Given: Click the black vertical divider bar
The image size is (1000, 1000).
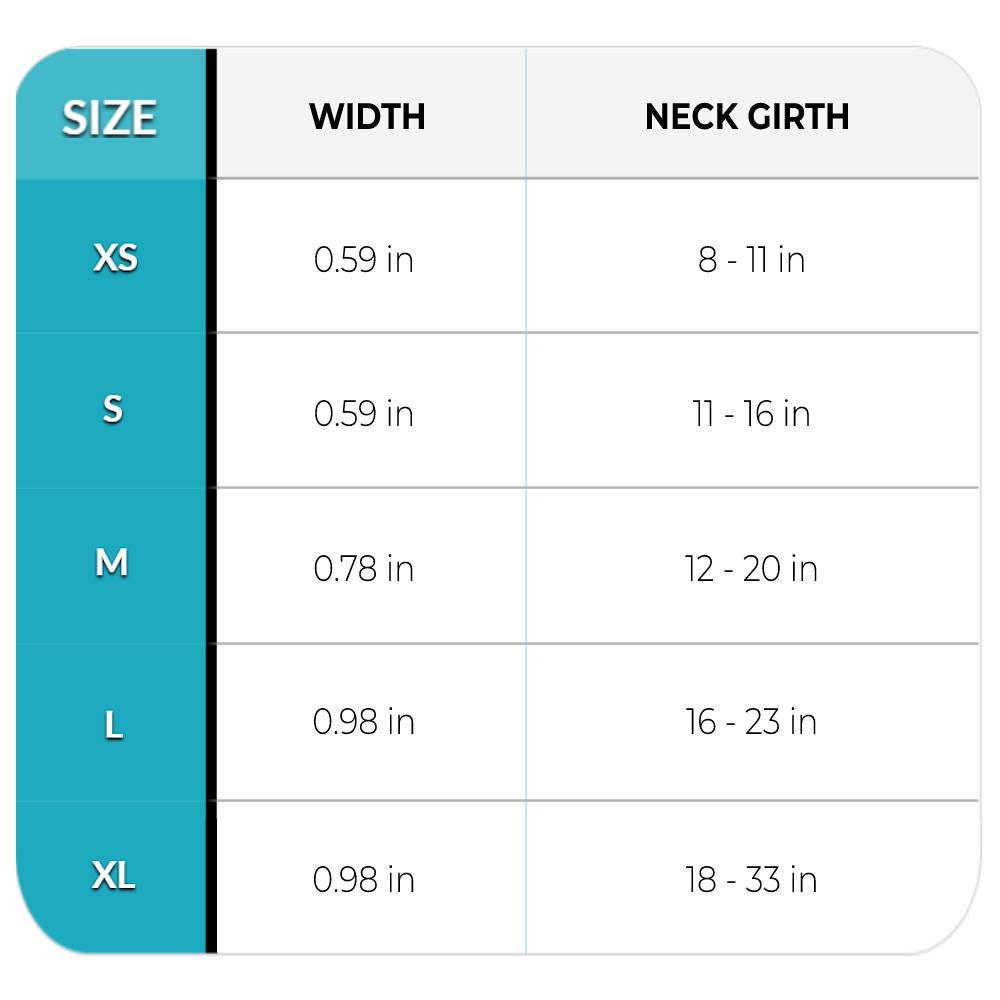Looking at the screenshot, I should tap(211, 500).
